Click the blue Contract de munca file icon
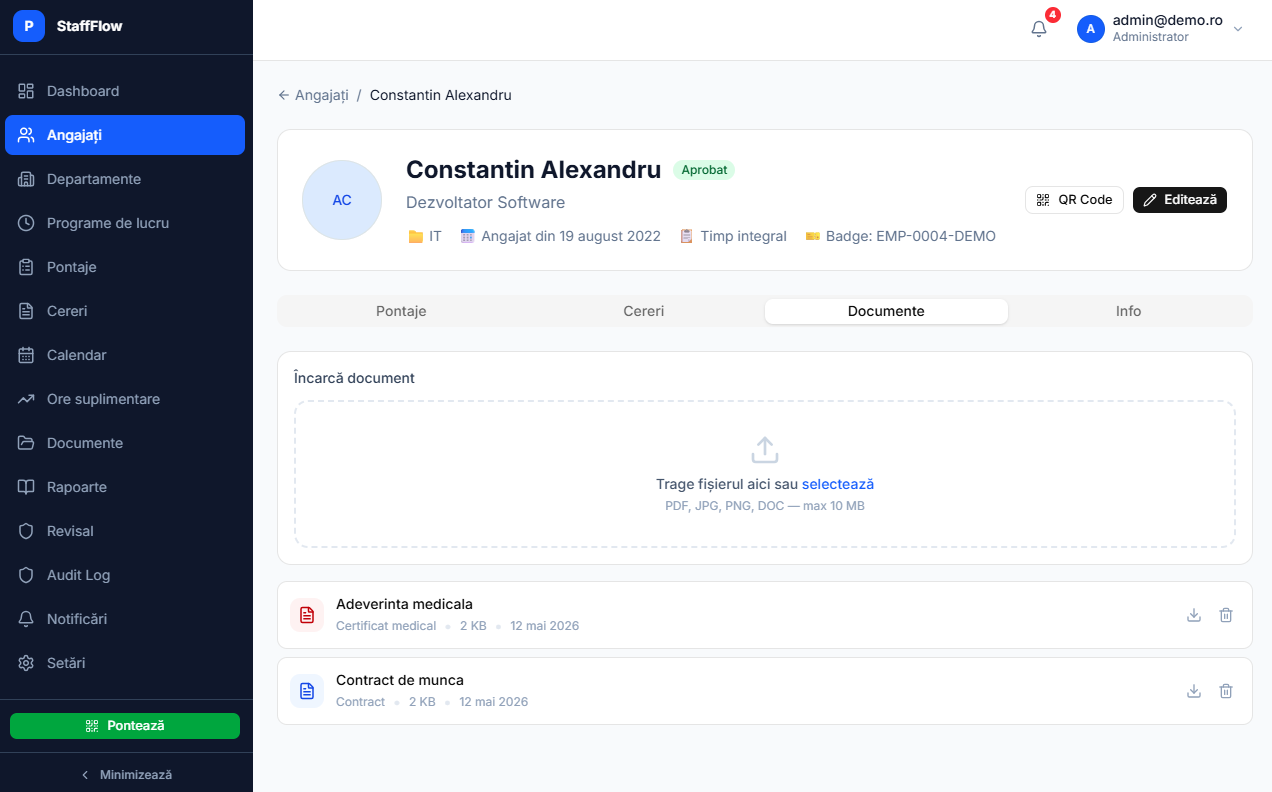This screenshot has width=1272, height=792. 307,691
